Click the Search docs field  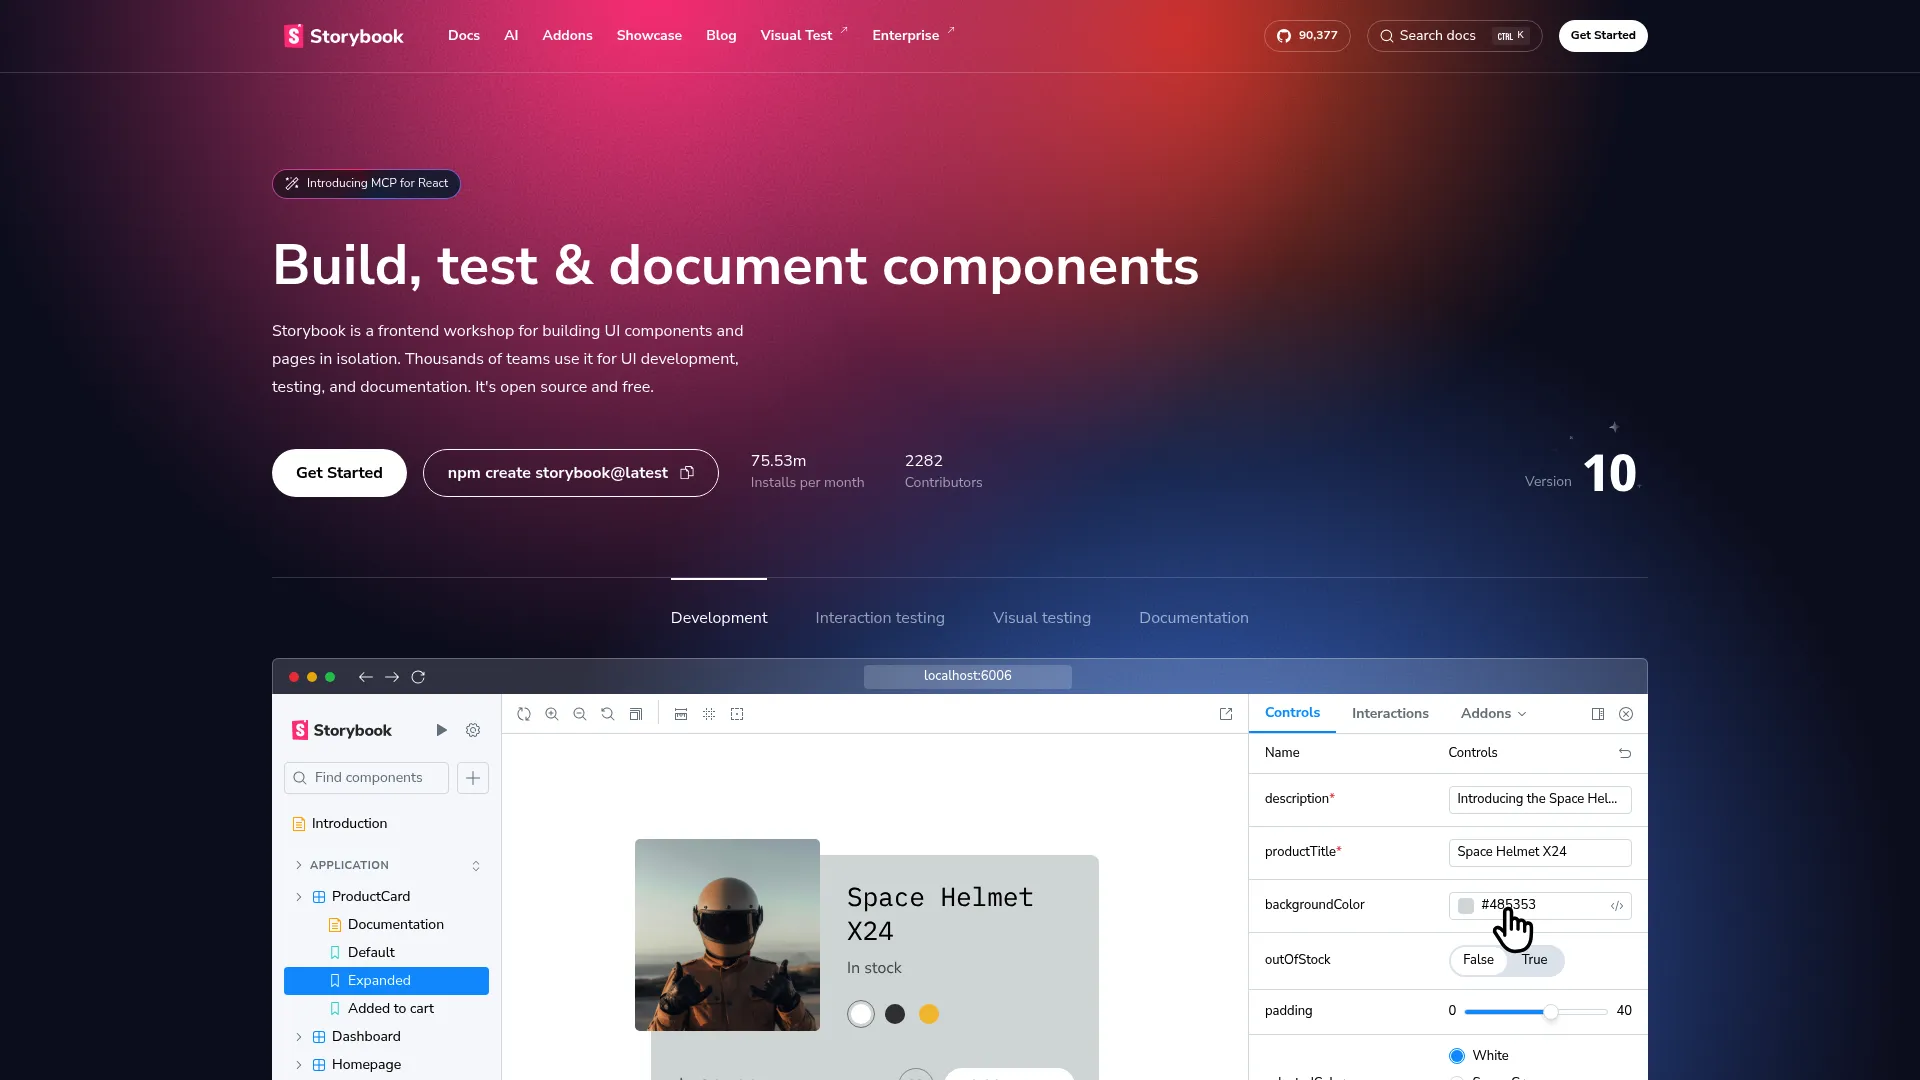coord(1454,36)
